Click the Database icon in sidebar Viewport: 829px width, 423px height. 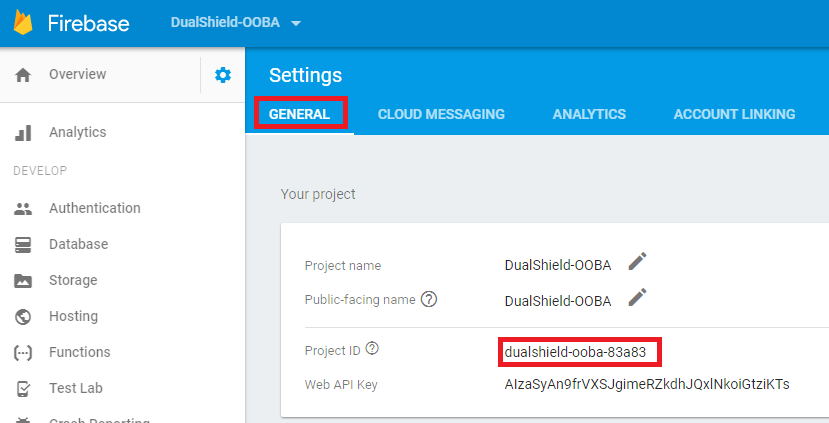pyautogui.click(x=23, y=245)
